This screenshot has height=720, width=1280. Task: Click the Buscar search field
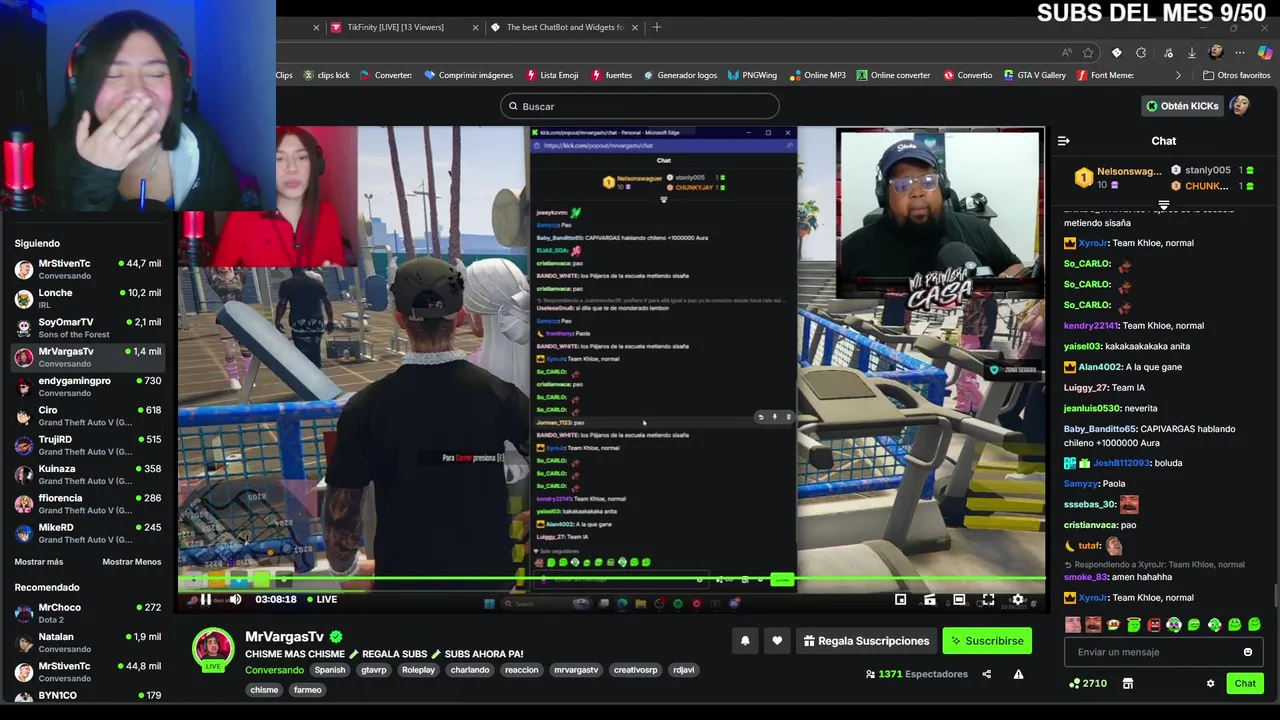(640, 106)
